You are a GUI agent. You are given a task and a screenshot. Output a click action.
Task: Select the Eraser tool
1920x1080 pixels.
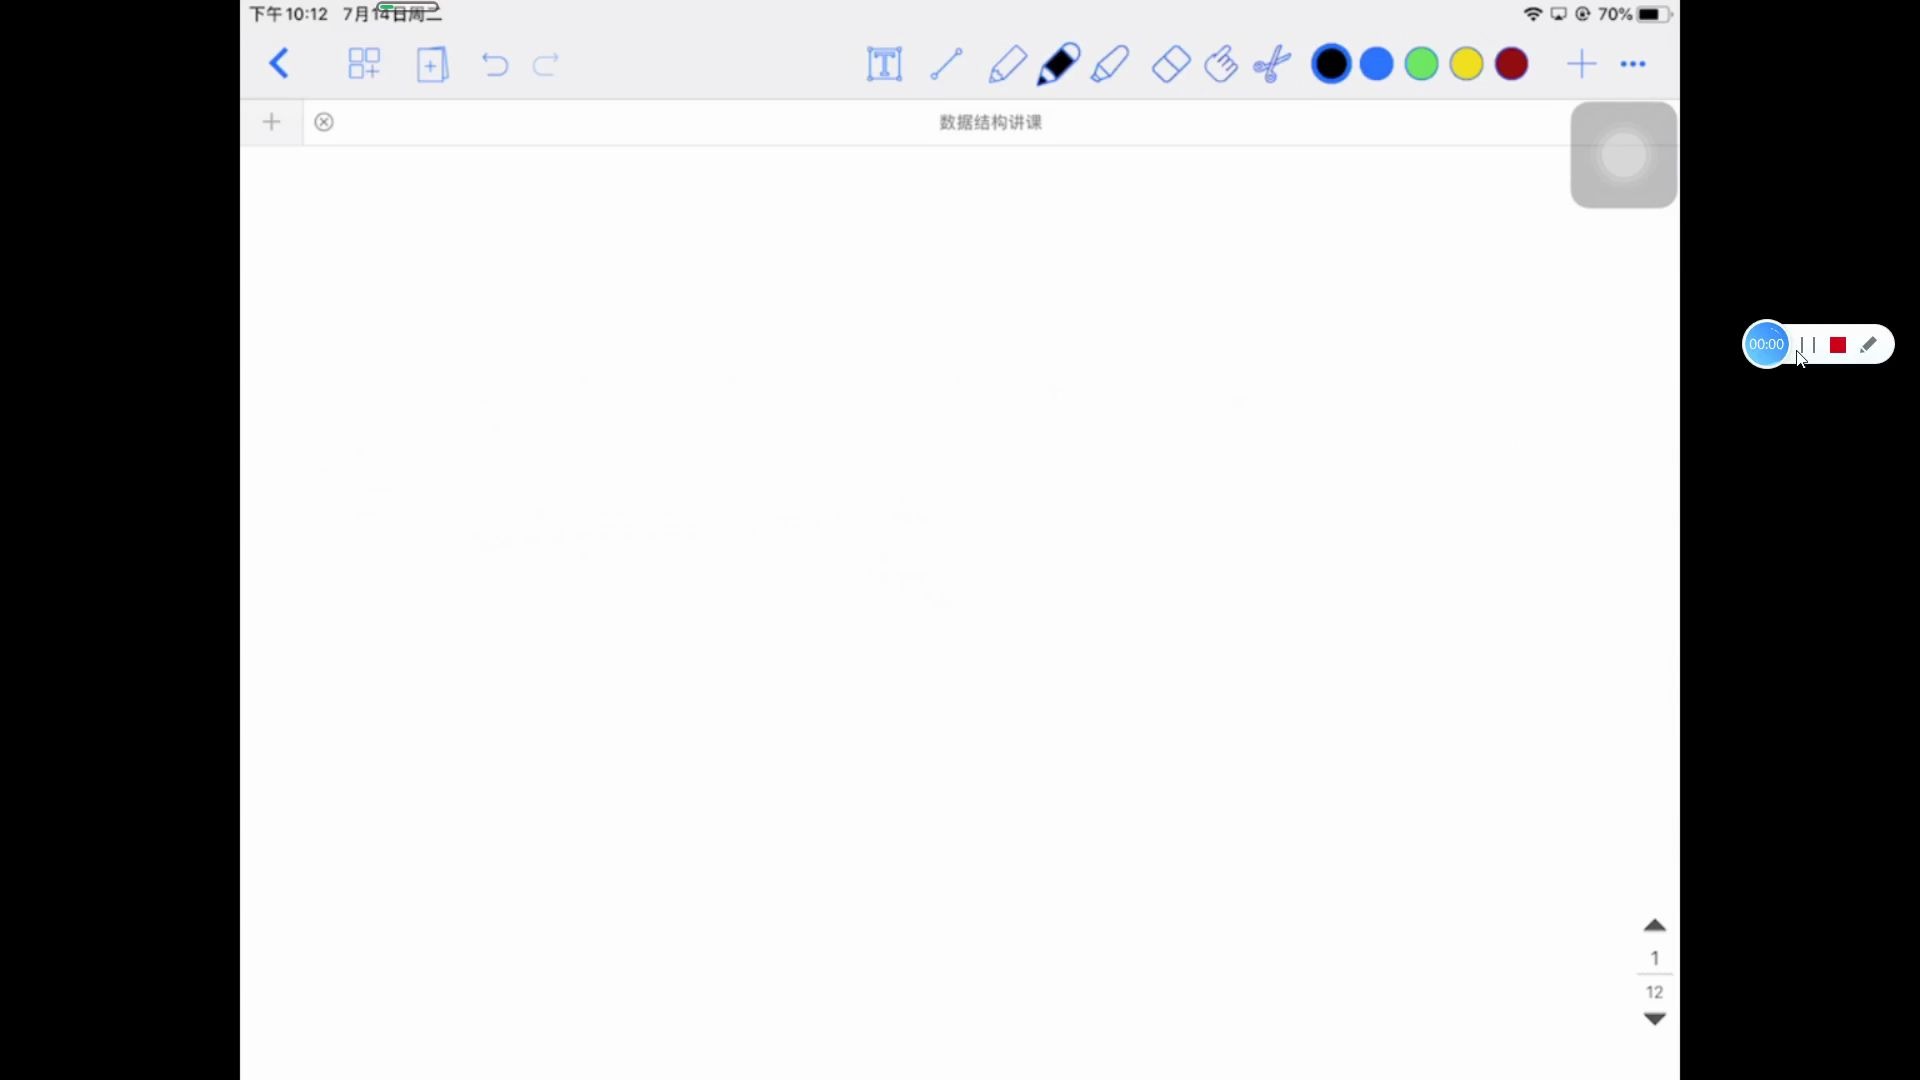coord(1170,64)
